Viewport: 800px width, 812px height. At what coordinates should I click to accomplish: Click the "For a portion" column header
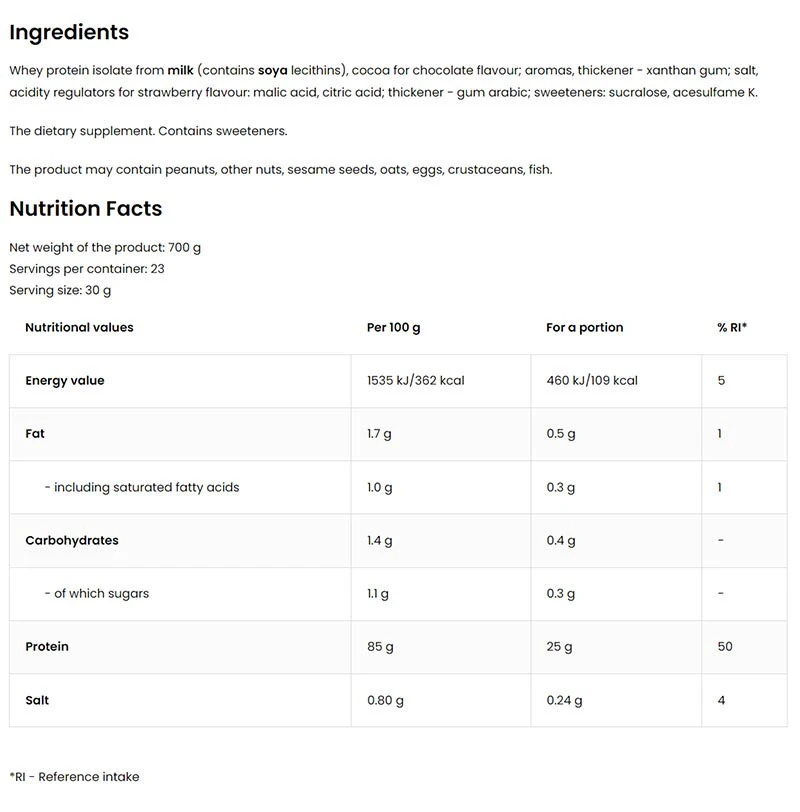point(584,327)
